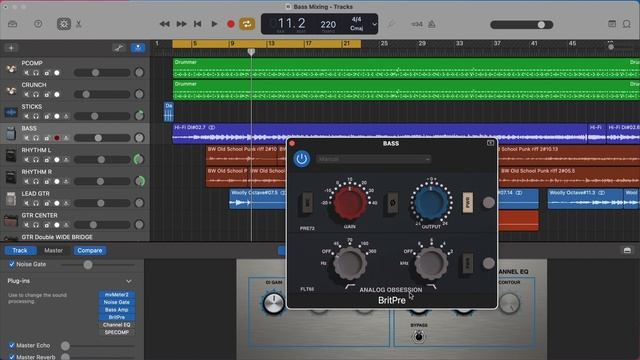Open the Noise Gate plug-in slot

pyautogui.click(x=117, y=302)
